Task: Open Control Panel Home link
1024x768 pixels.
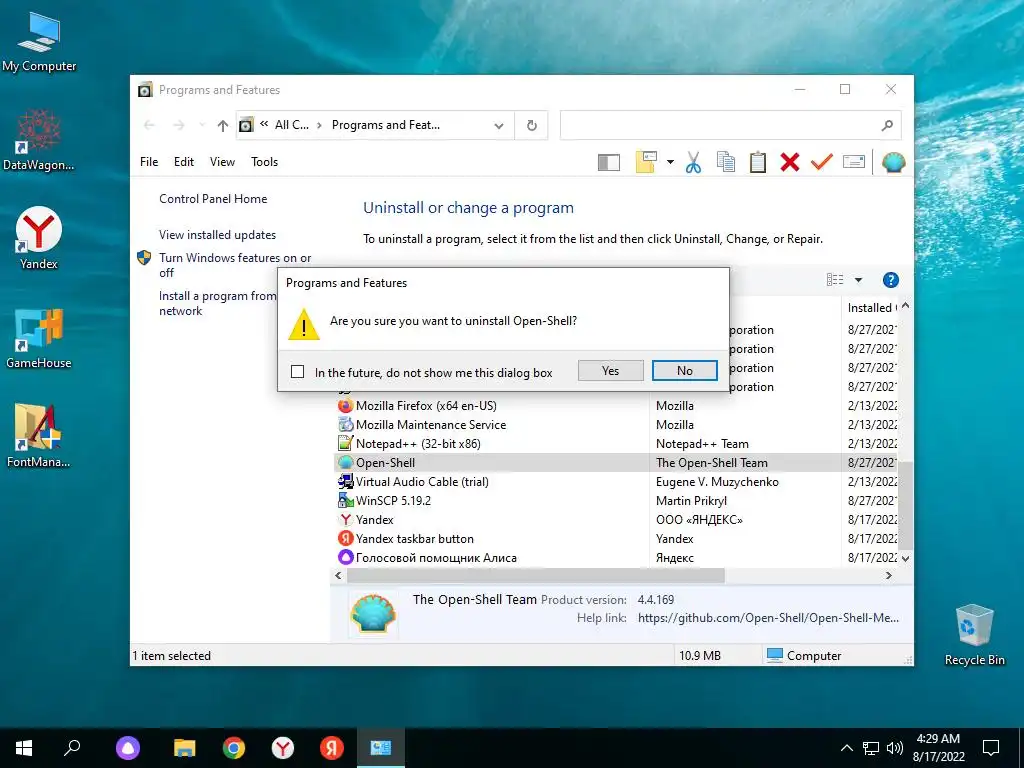Action: point(213,199)
